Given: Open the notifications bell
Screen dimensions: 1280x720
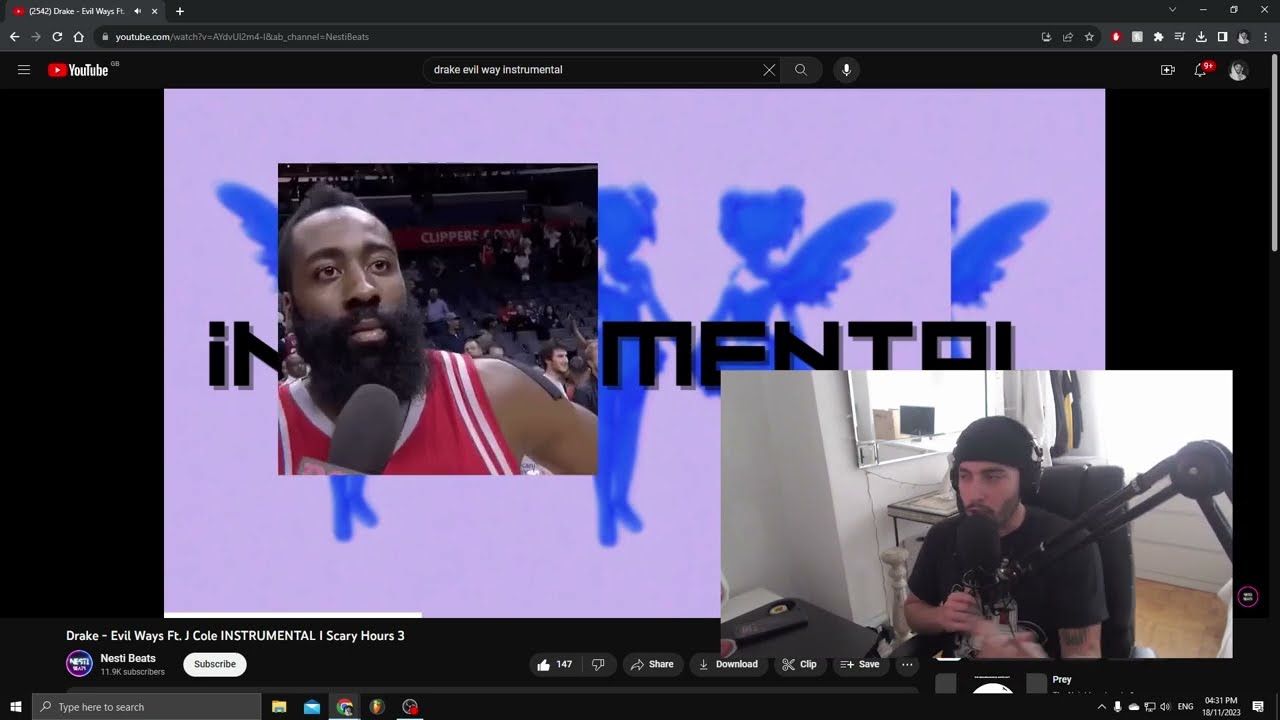Looking at the screenshot, I should pyautogui.click(x=1201, y=70).
